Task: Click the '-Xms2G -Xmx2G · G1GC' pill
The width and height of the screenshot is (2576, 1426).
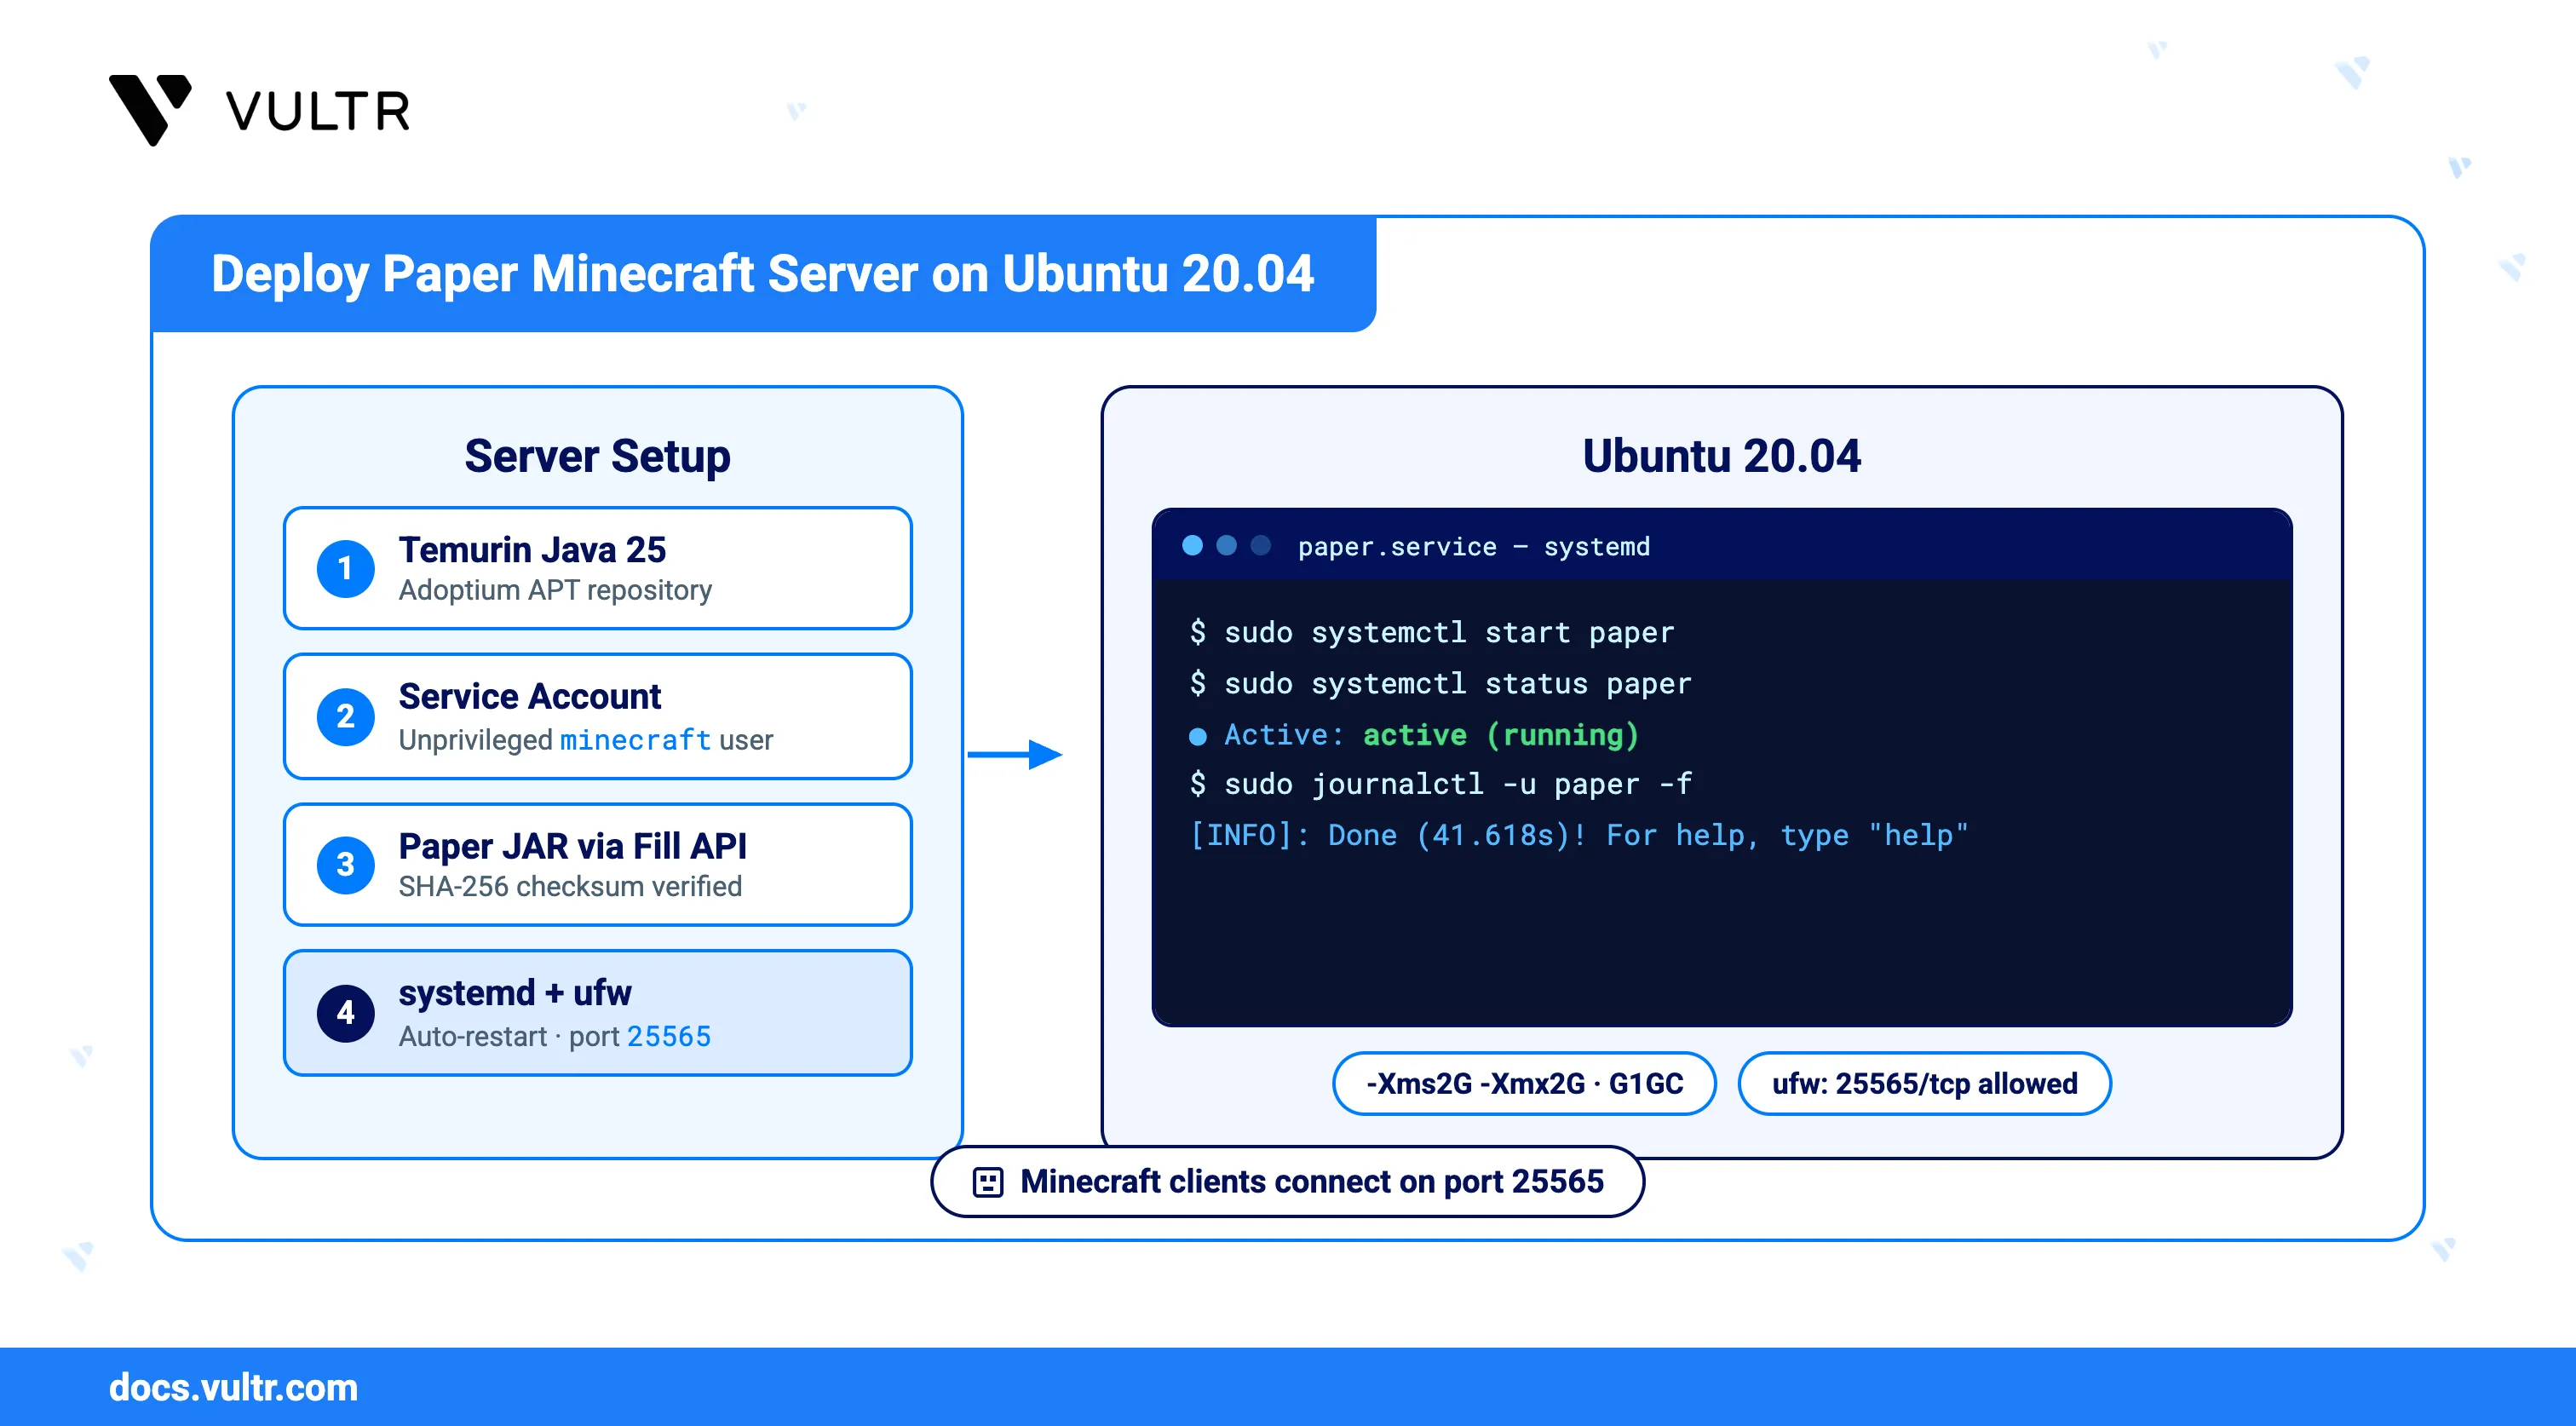Action: coord(1524,1083)
